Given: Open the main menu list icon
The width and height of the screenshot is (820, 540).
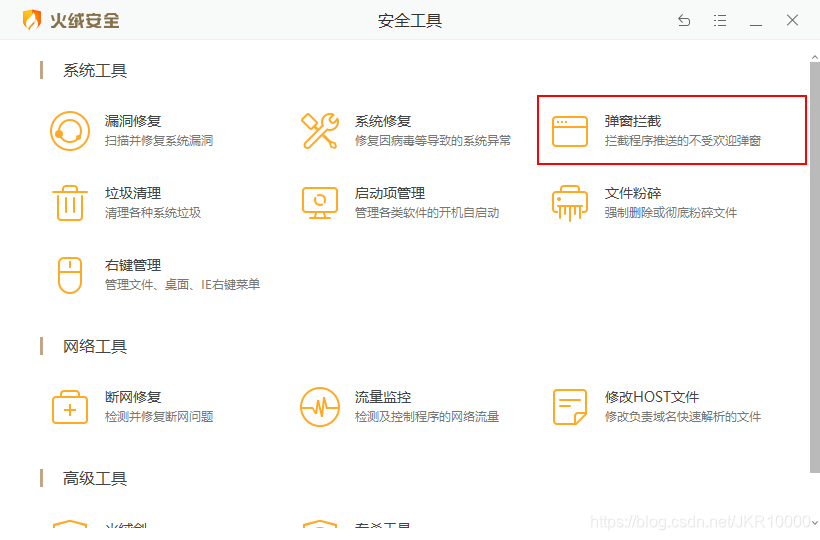Looking at the screenshot, I should click(x=720, y=20).
